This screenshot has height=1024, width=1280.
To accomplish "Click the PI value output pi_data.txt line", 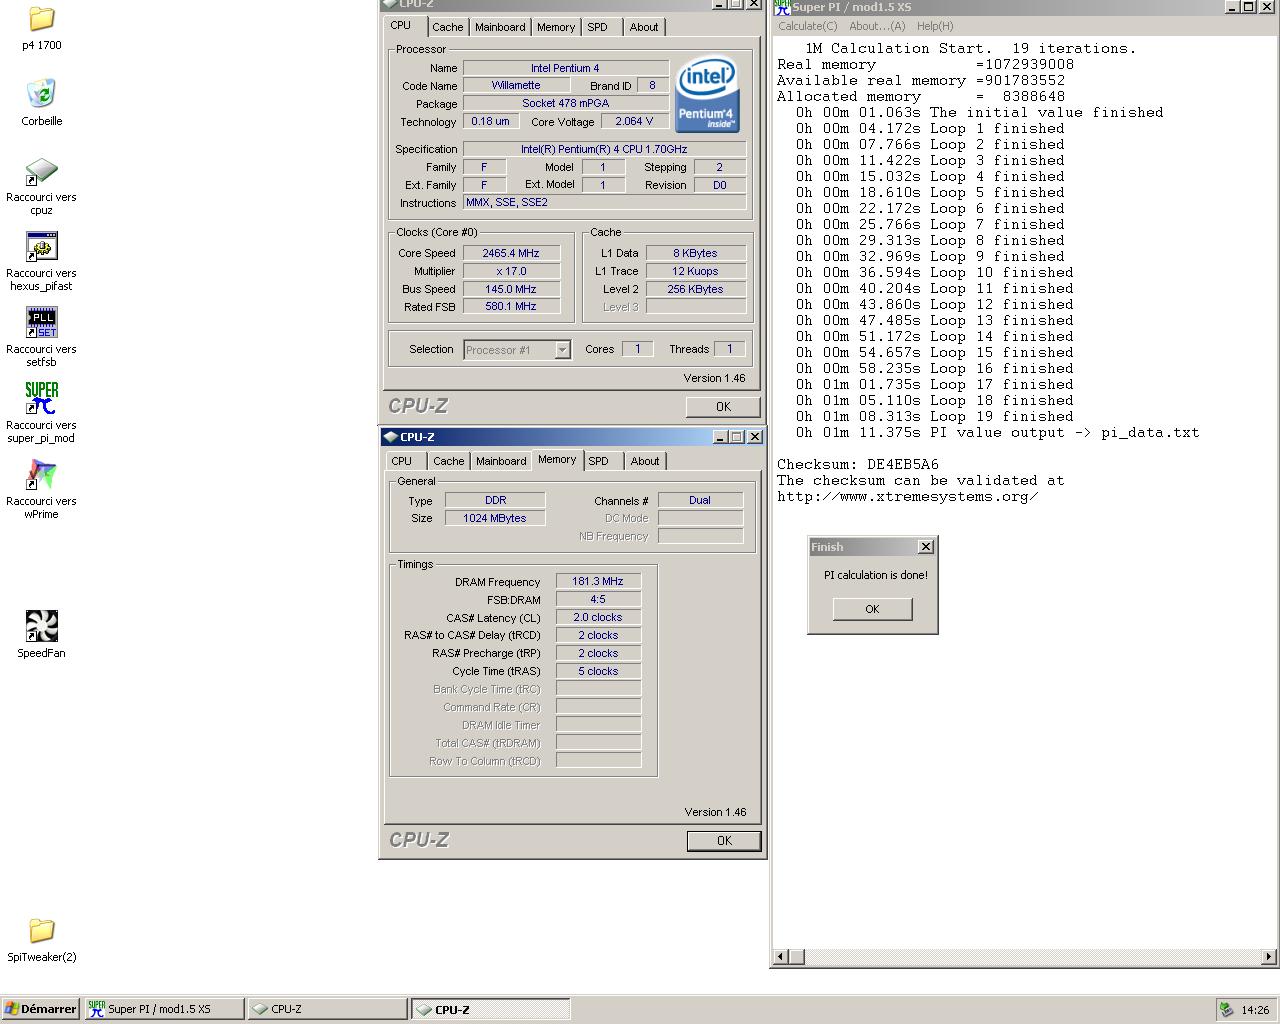I will (x=997, y=432).
